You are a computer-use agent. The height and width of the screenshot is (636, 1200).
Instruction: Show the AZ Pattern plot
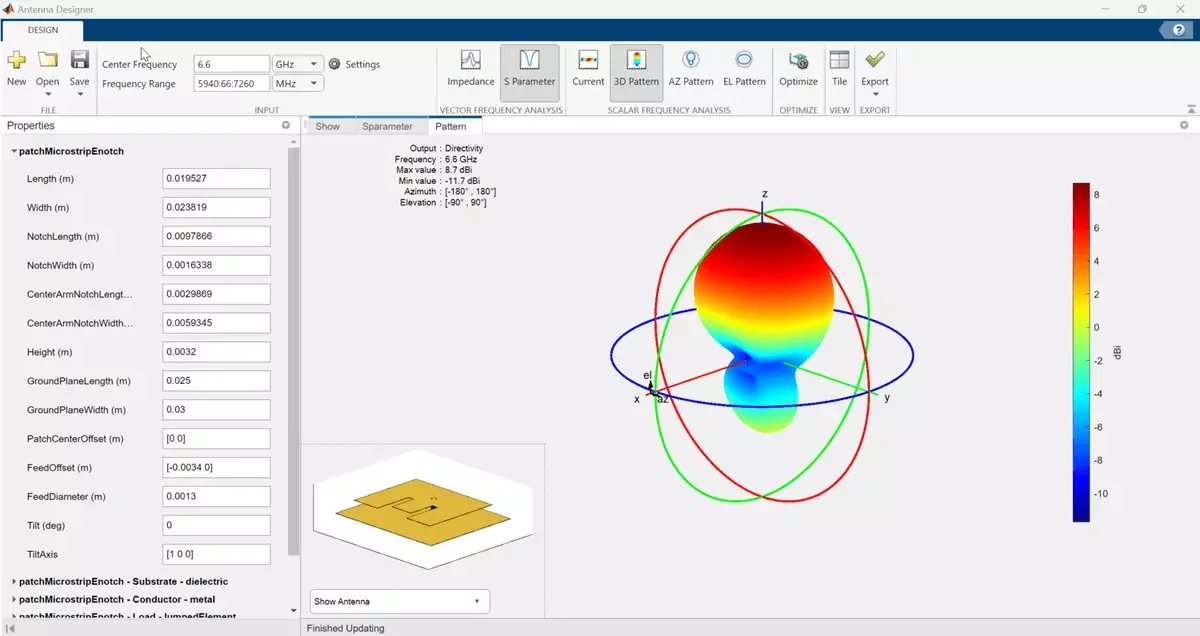point(690,67)
